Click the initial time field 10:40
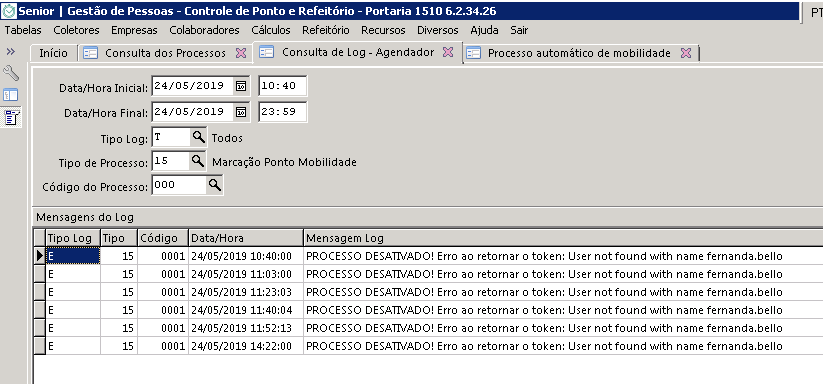This screenshot has width=823, height=384. [x=282, y=86]
